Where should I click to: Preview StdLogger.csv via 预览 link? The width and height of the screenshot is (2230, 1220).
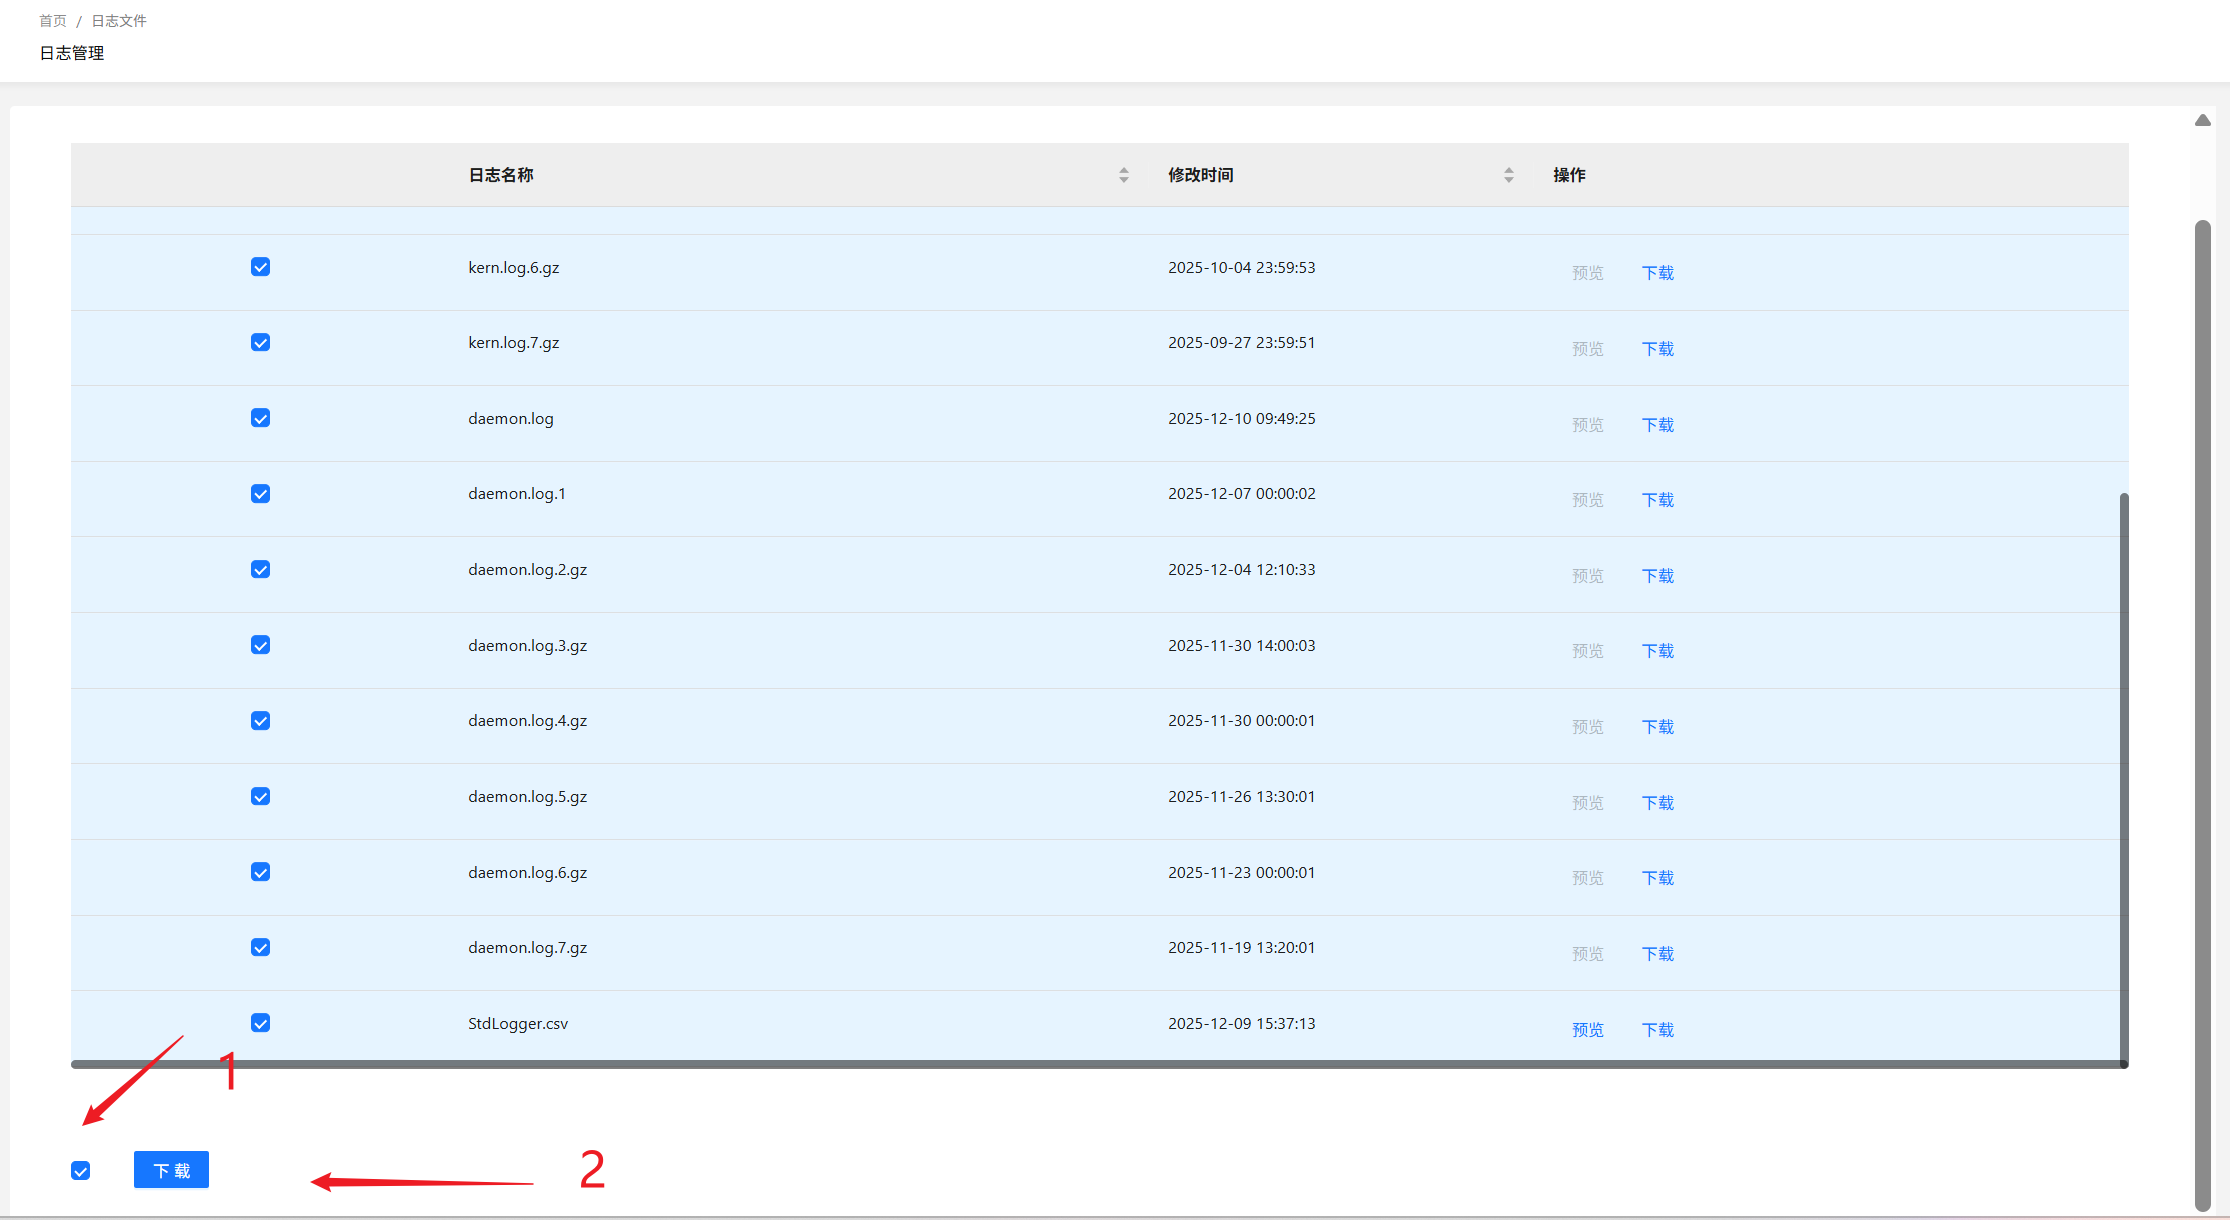tap(1587, 1030)
